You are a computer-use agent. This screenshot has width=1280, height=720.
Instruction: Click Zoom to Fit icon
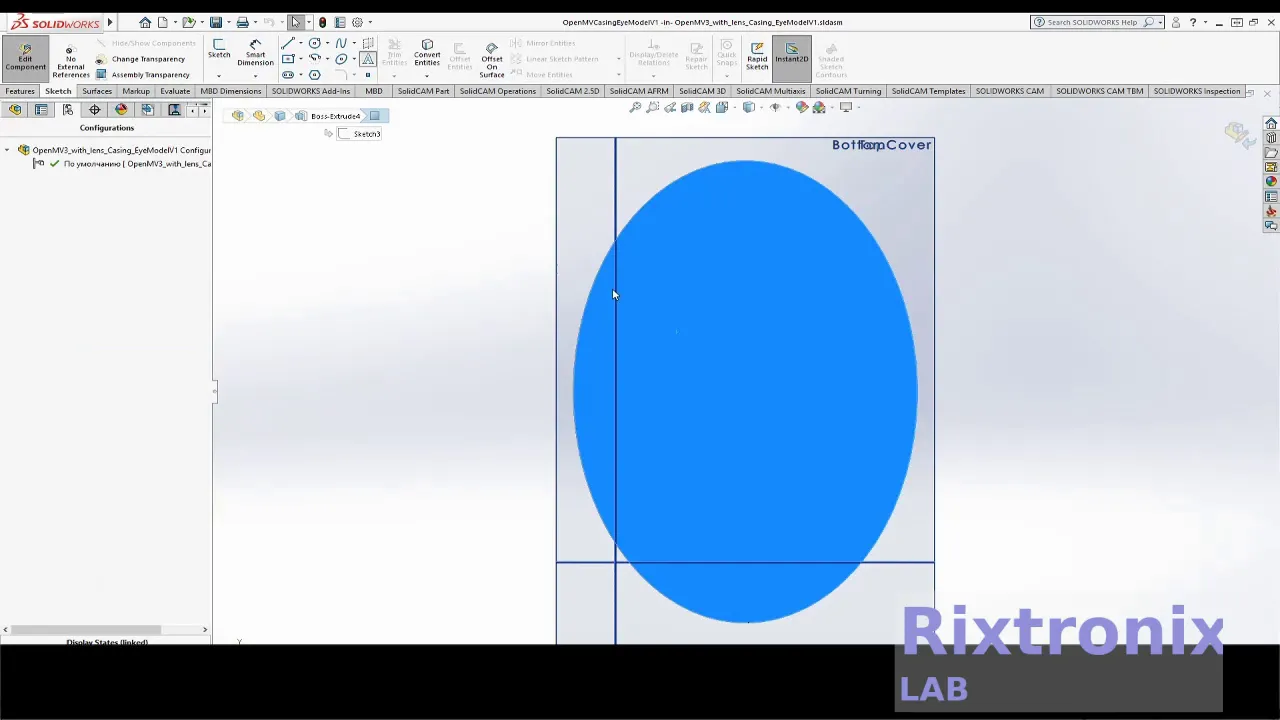(635, 108)
